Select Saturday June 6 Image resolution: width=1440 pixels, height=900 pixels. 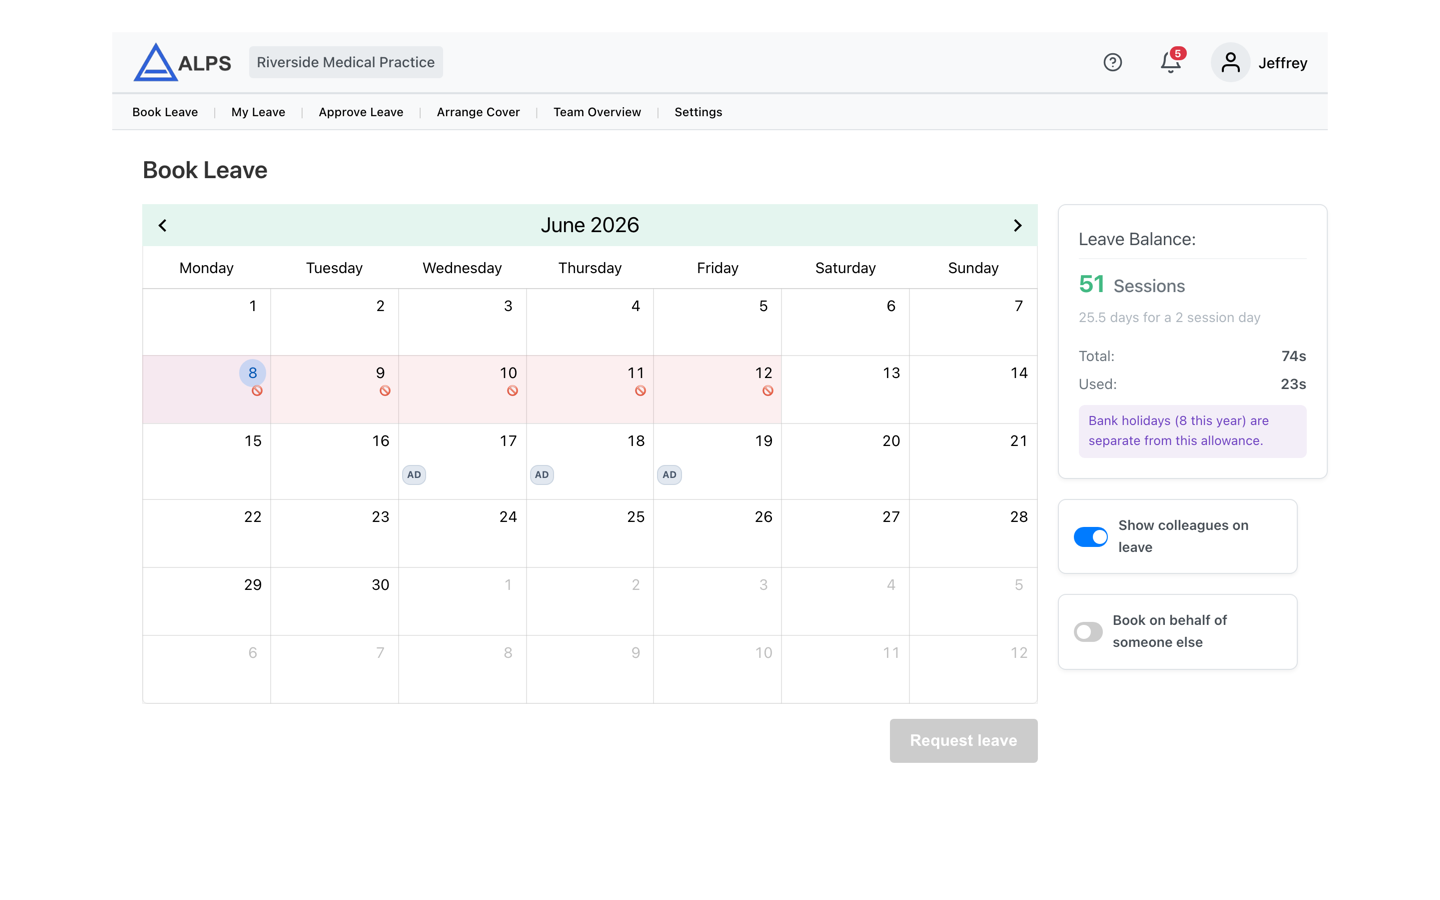[845, 322]
